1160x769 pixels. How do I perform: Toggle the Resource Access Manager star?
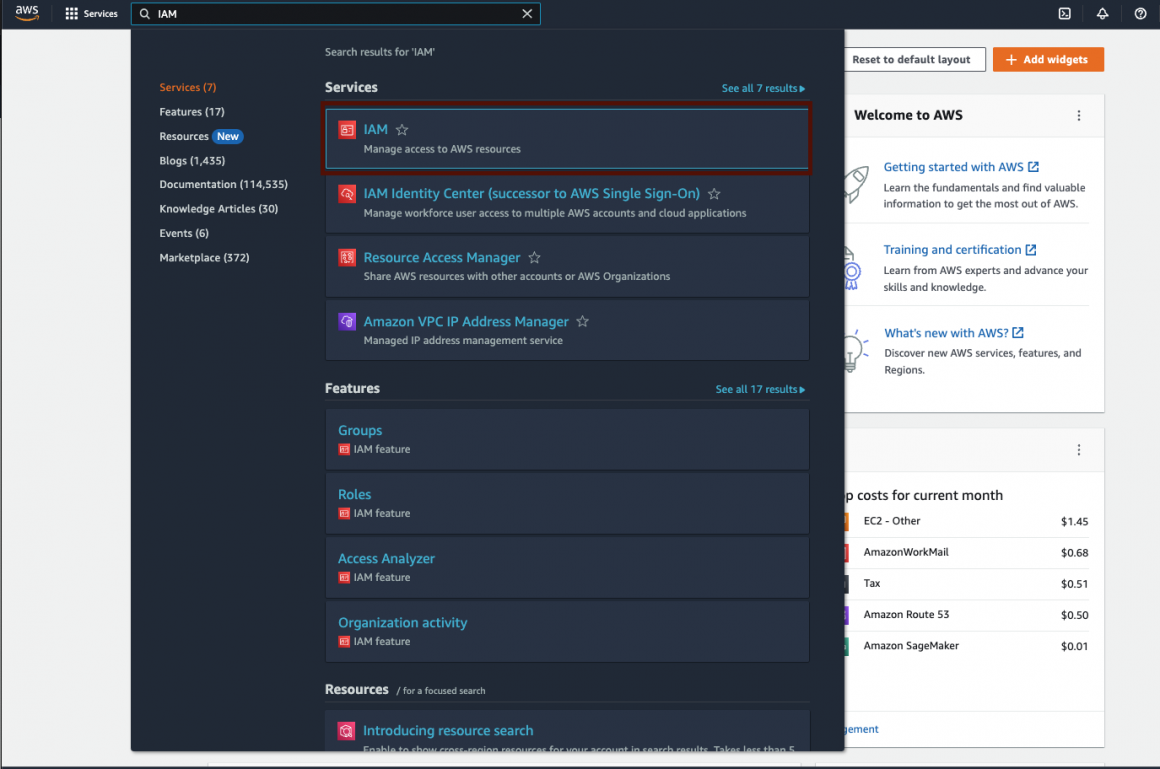click(x=535, y=258)
